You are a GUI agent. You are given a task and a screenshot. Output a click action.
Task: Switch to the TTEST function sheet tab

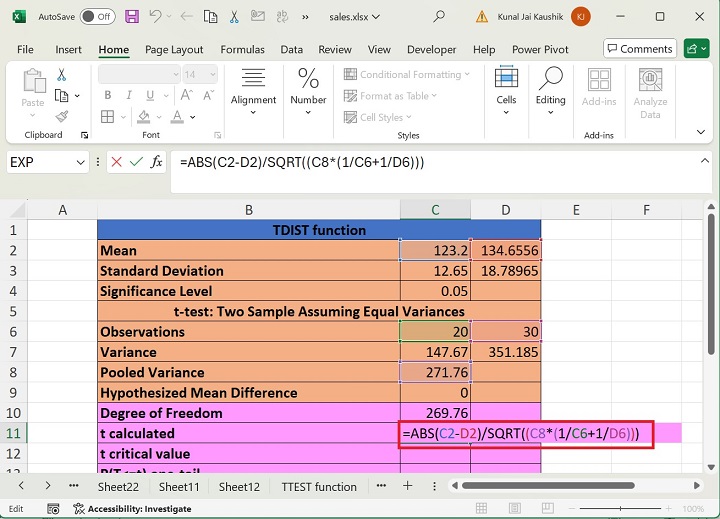point(318,487)
